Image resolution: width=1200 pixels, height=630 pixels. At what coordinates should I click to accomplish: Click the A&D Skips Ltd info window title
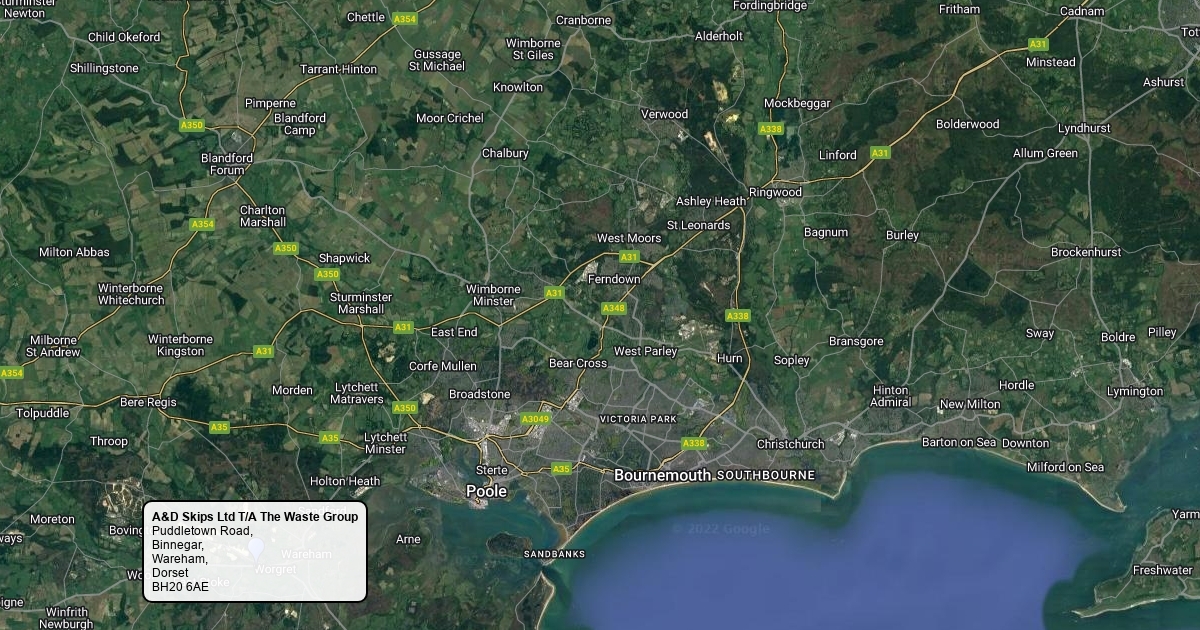[255, 517]
